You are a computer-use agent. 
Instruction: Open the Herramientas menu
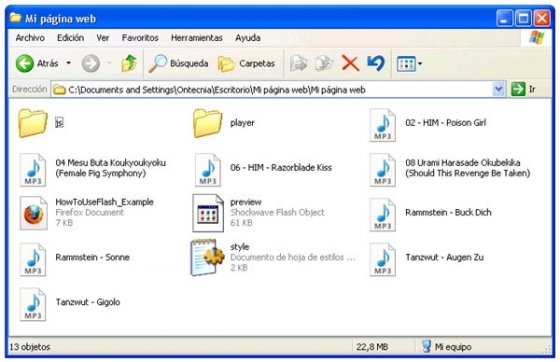pos(197,38)
